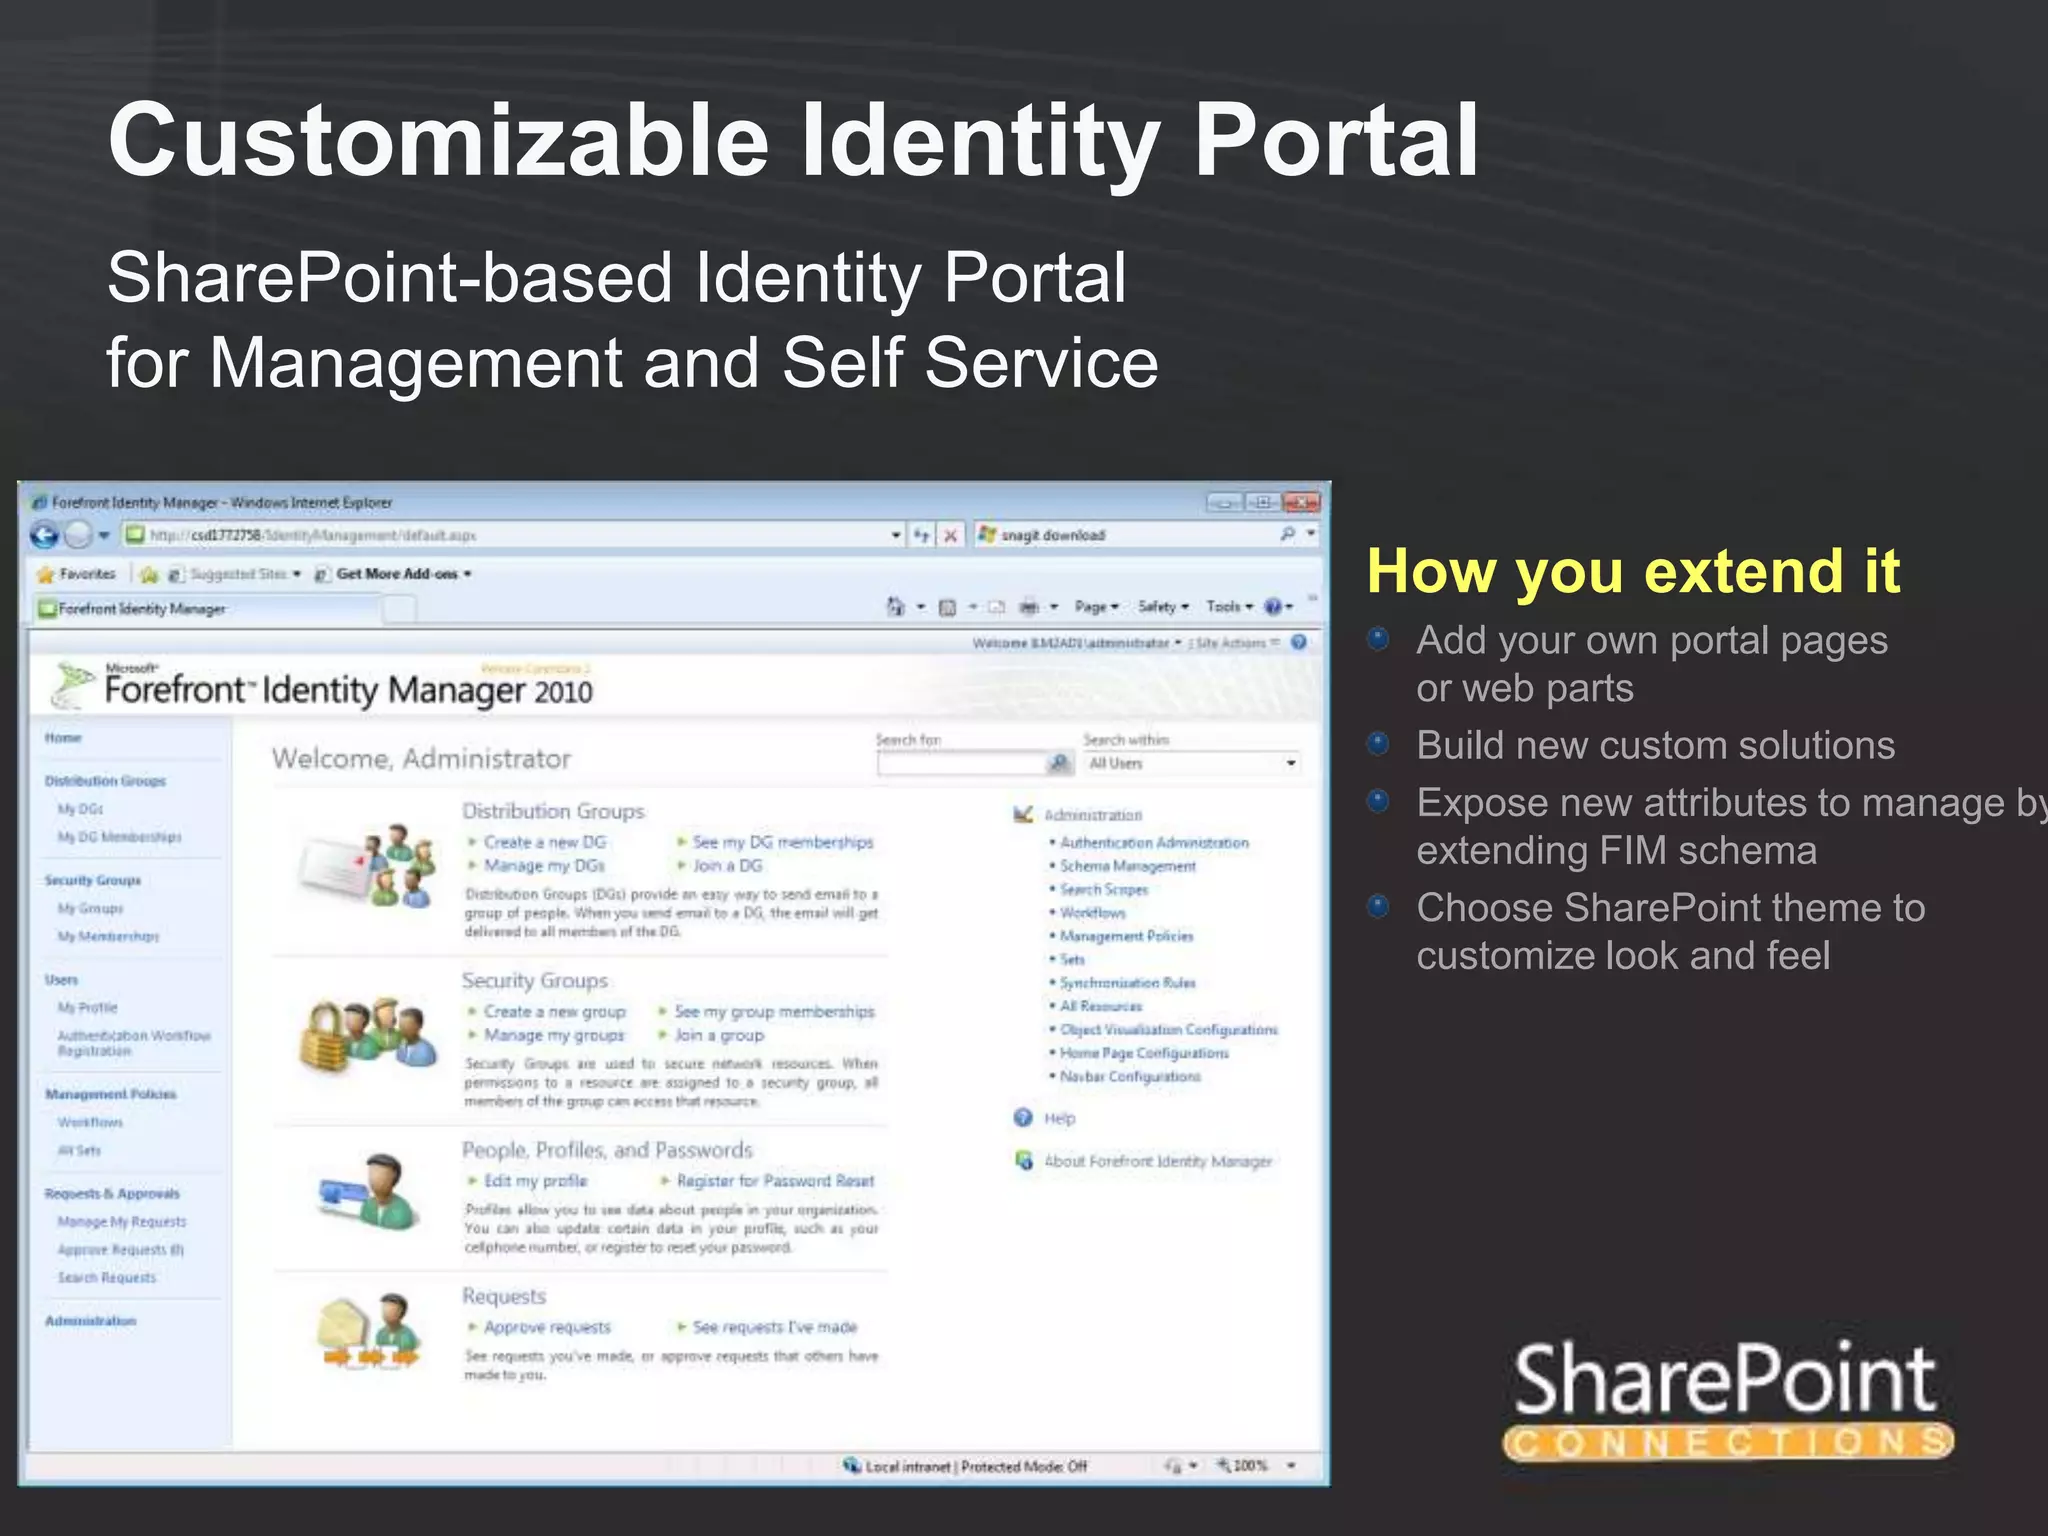Click the browser Back arrow button
This screenshot has width=2048, height=1536.
click(44, 535)
